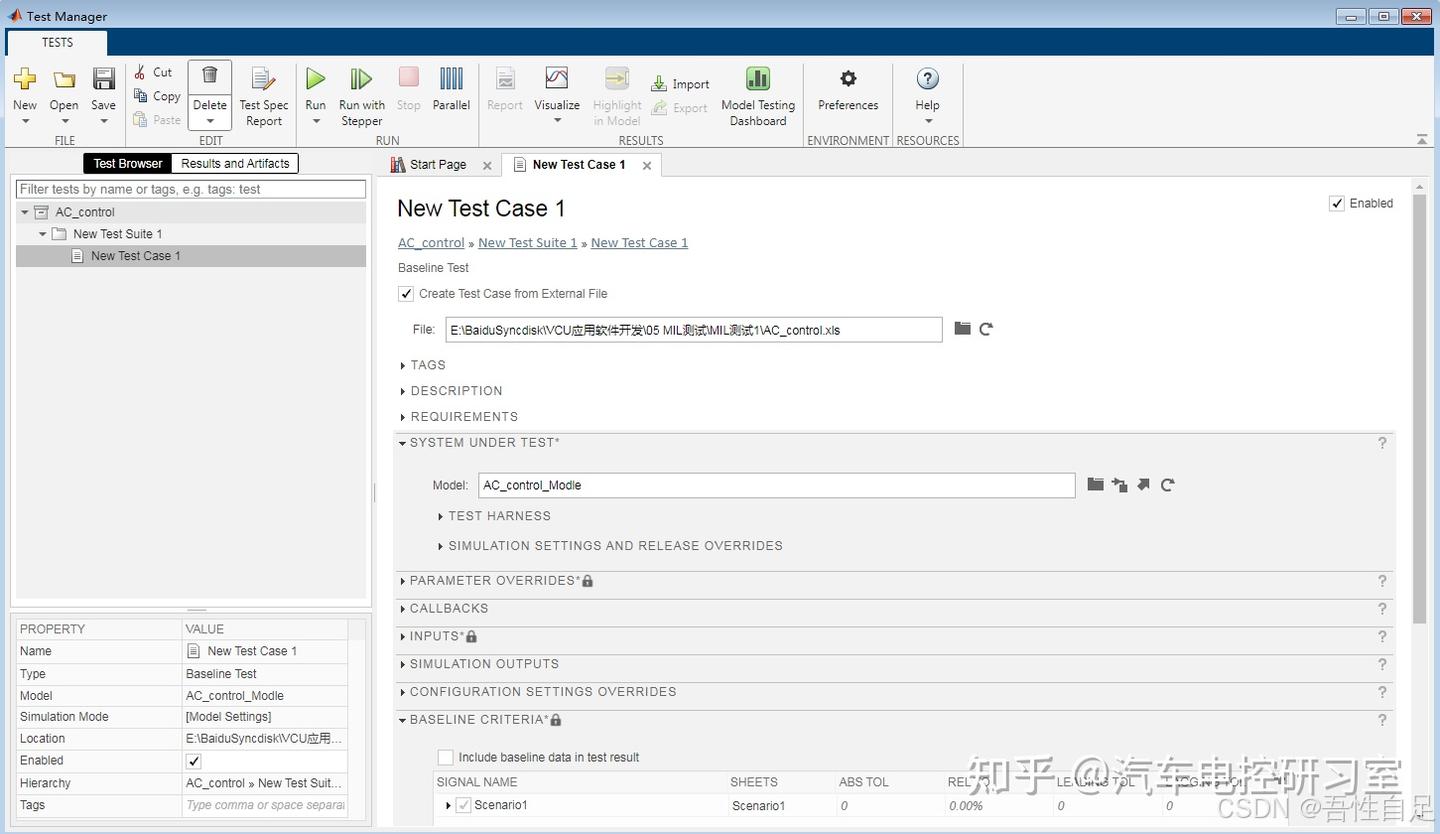Viewport: 1440px width, 834px height.
Task: Expand the PARAMETER OVERRIDES section
Action: pyautogui.click(x=403, y=580)
